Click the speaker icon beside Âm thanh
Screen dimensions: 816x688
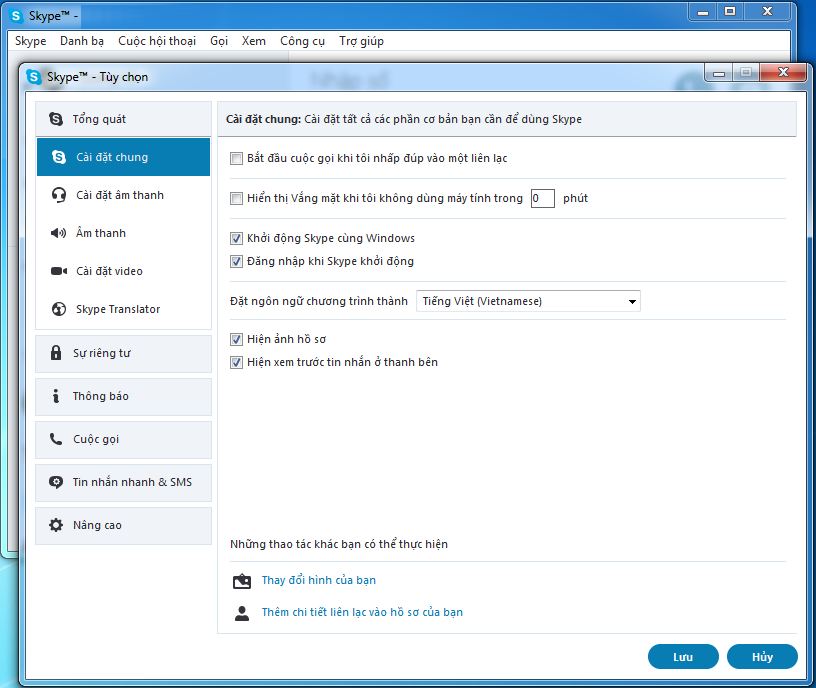pos(59,233)
